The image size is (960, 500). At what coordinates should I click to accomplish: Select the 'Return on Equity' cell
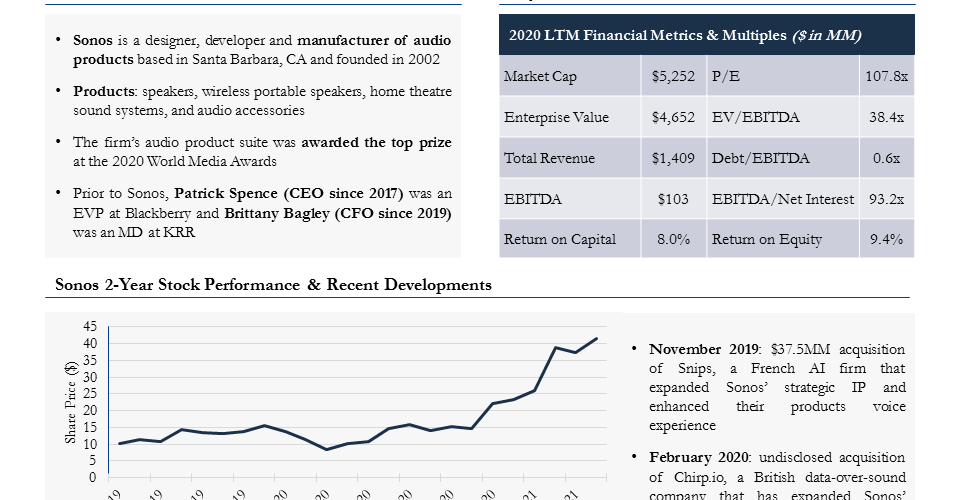click(783, 239)
